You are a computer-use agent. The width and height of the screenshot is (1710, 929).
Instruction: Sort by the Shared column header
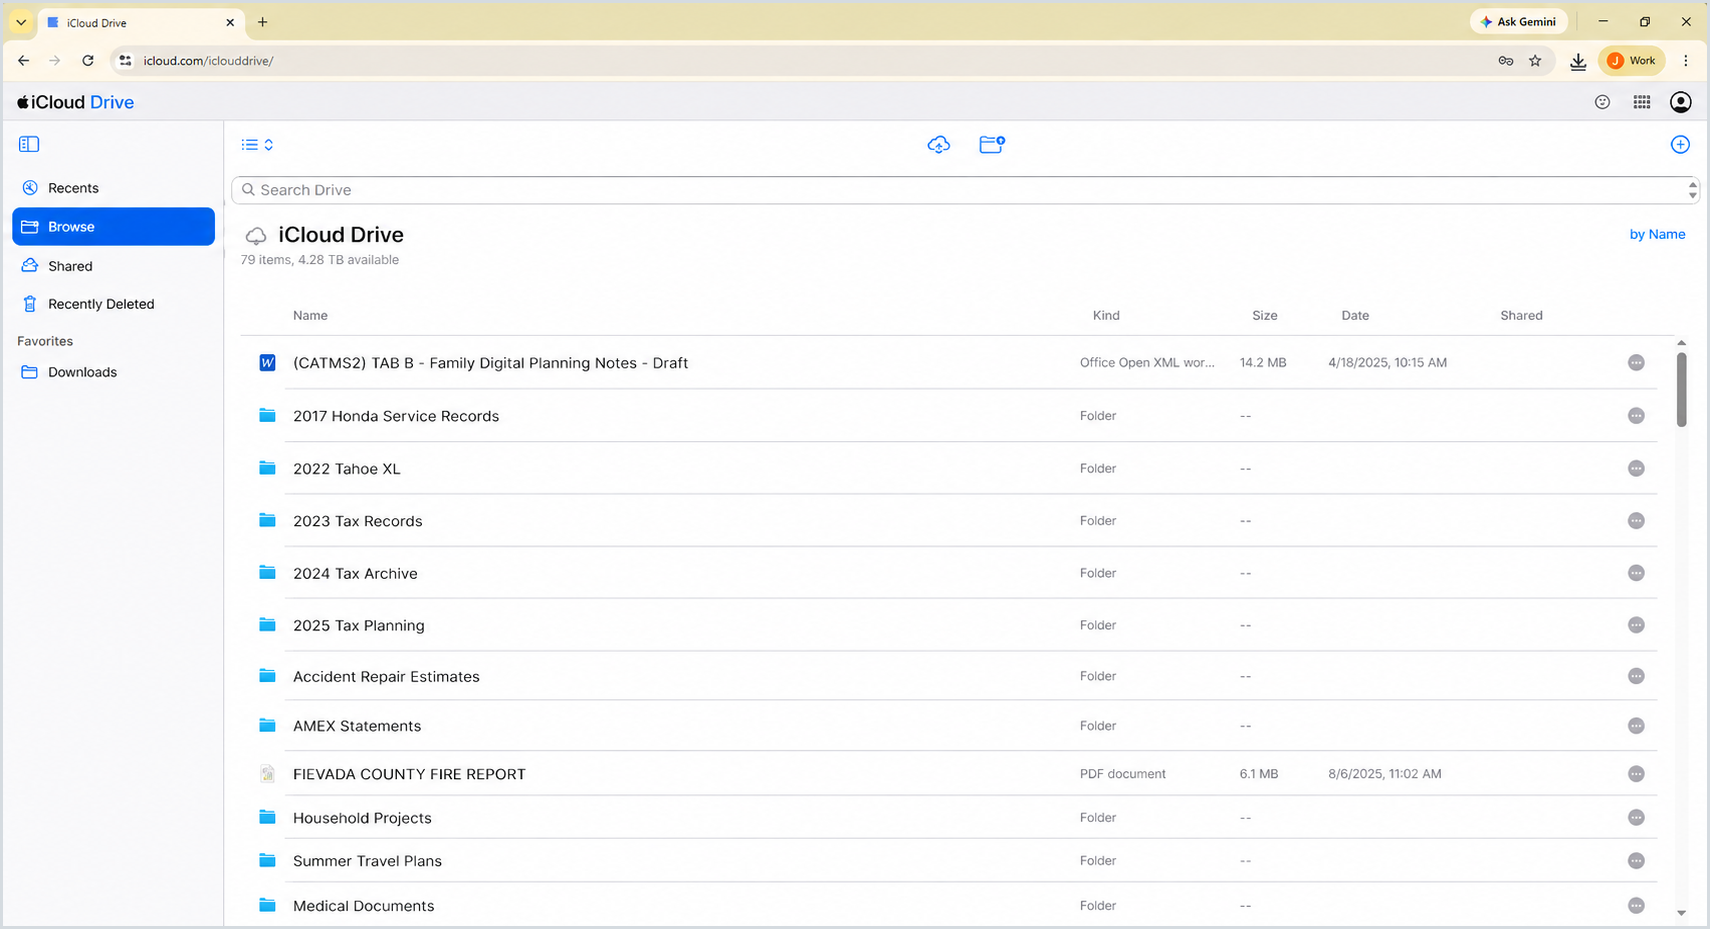(1521, 315)
